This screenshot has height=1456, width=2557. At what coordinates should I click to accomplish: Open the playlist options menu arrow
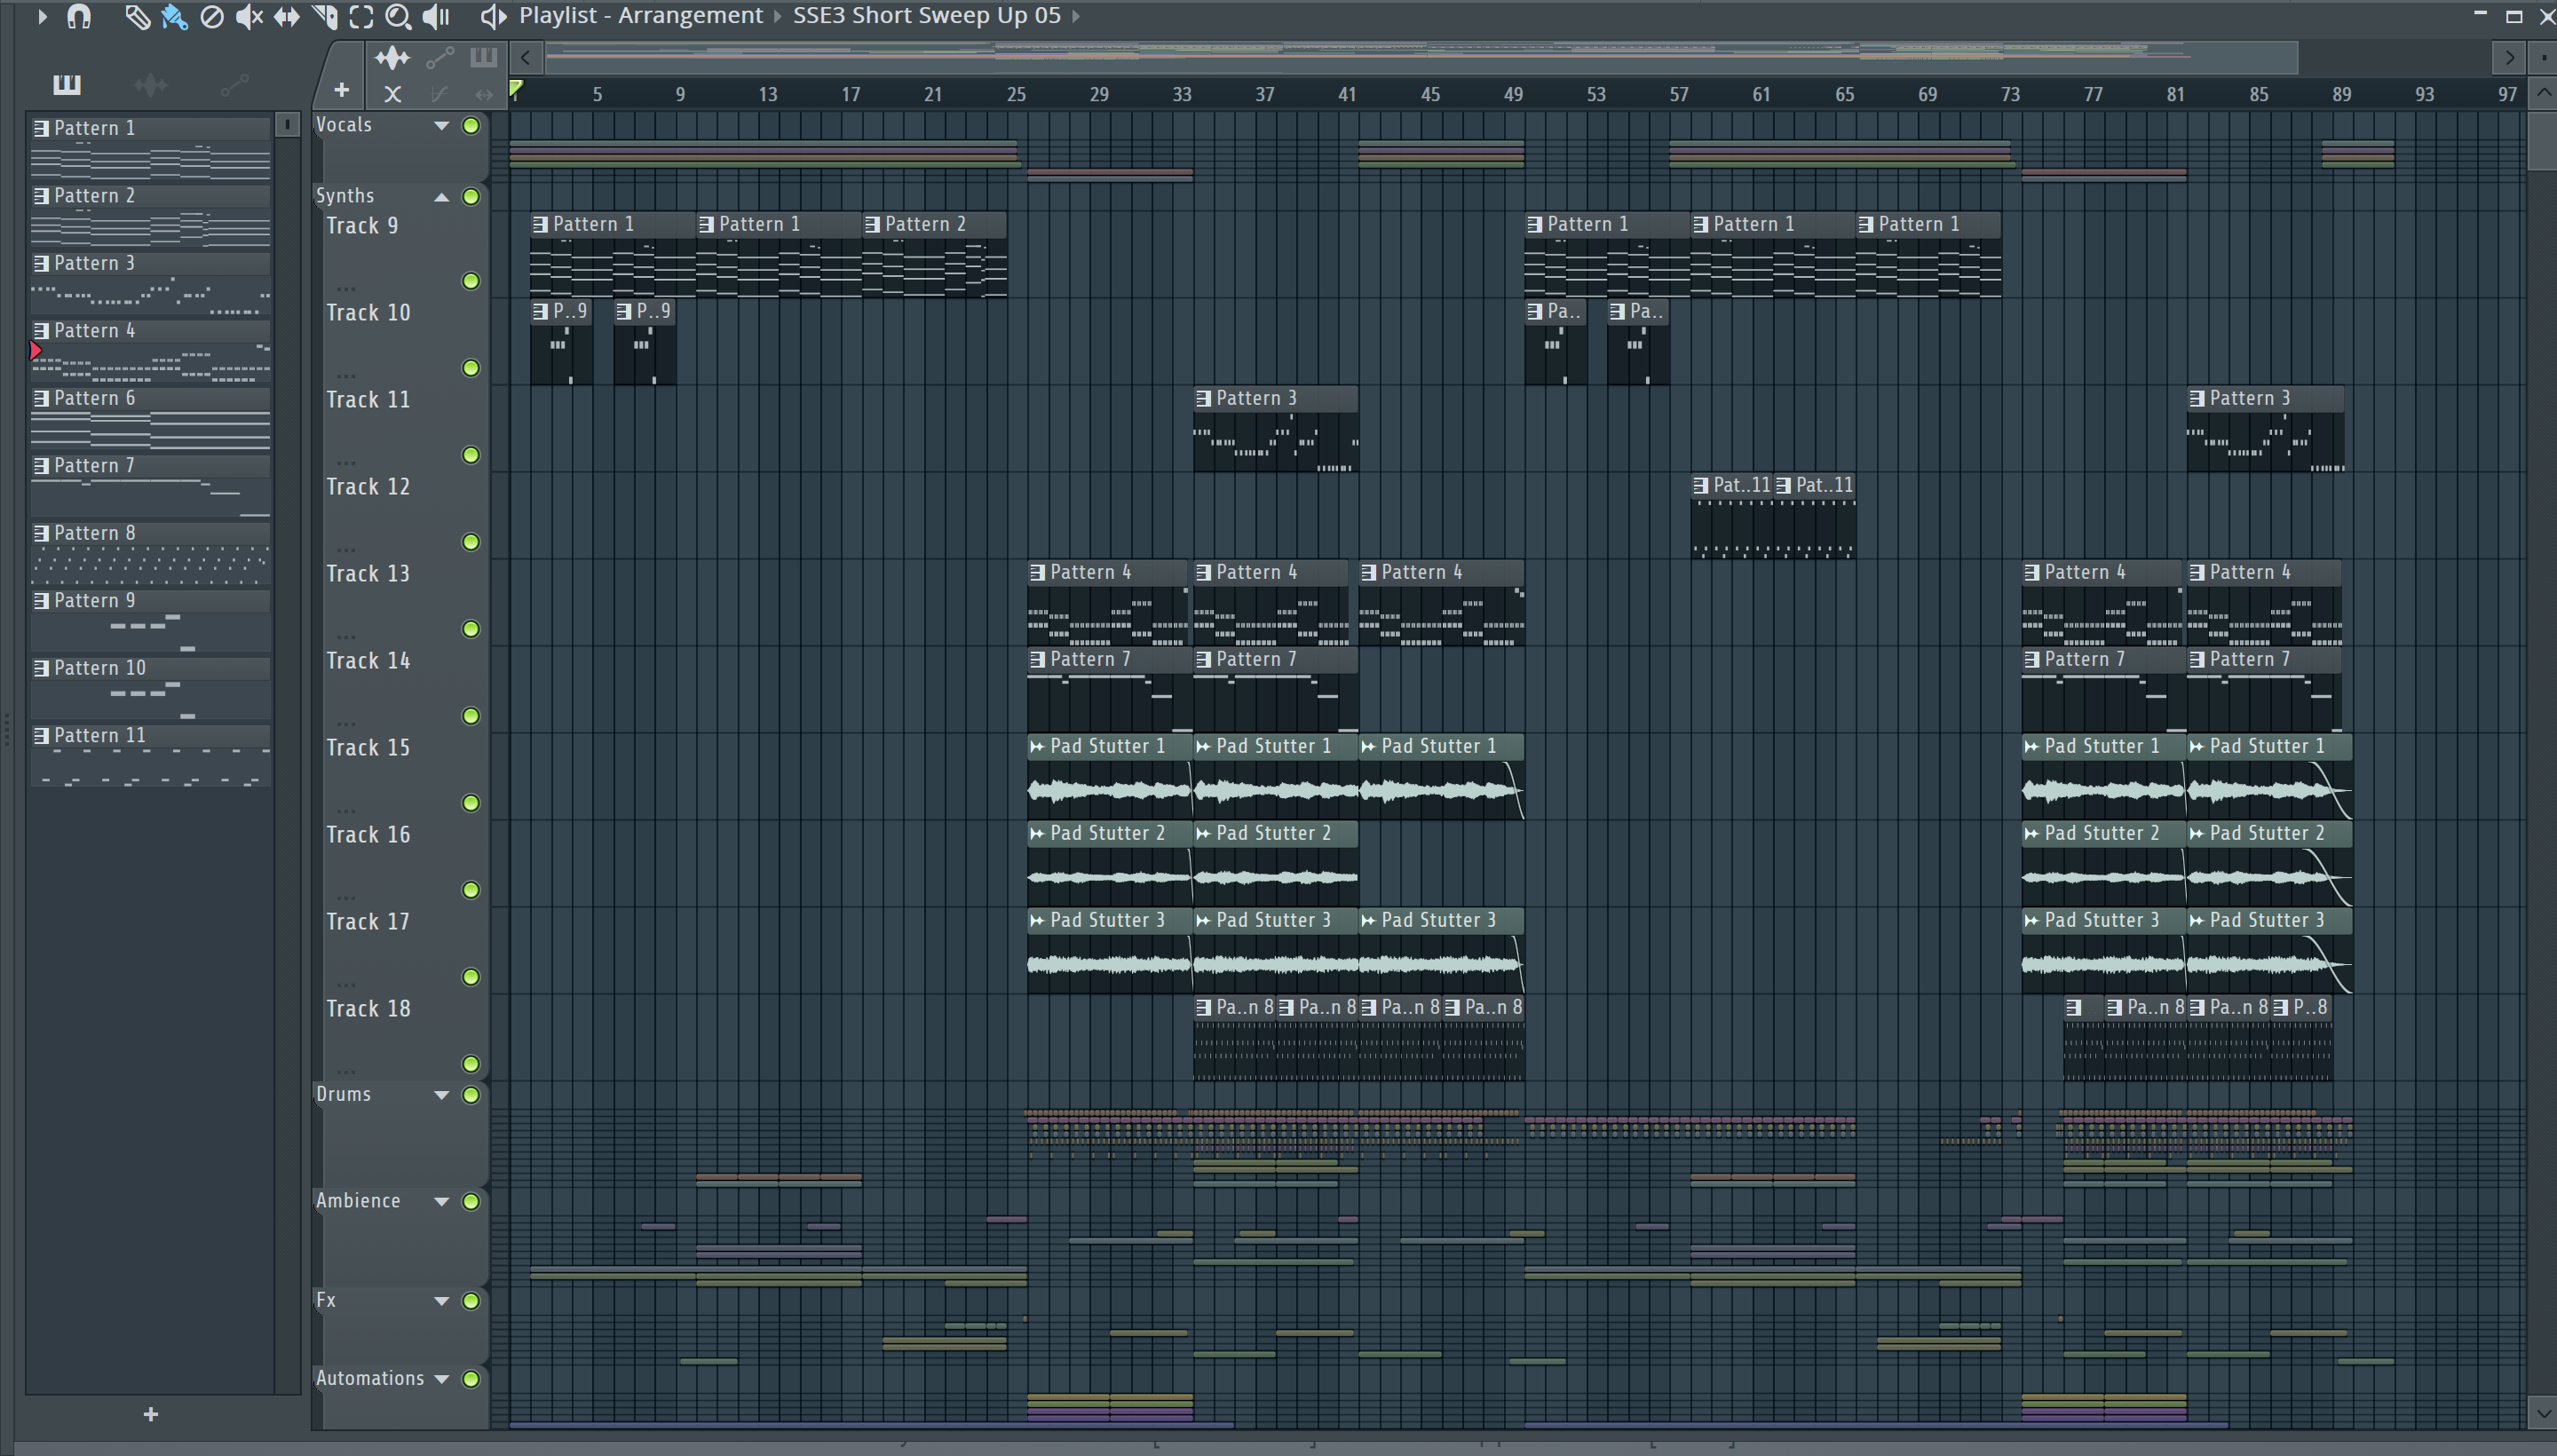tap(42, 16)
